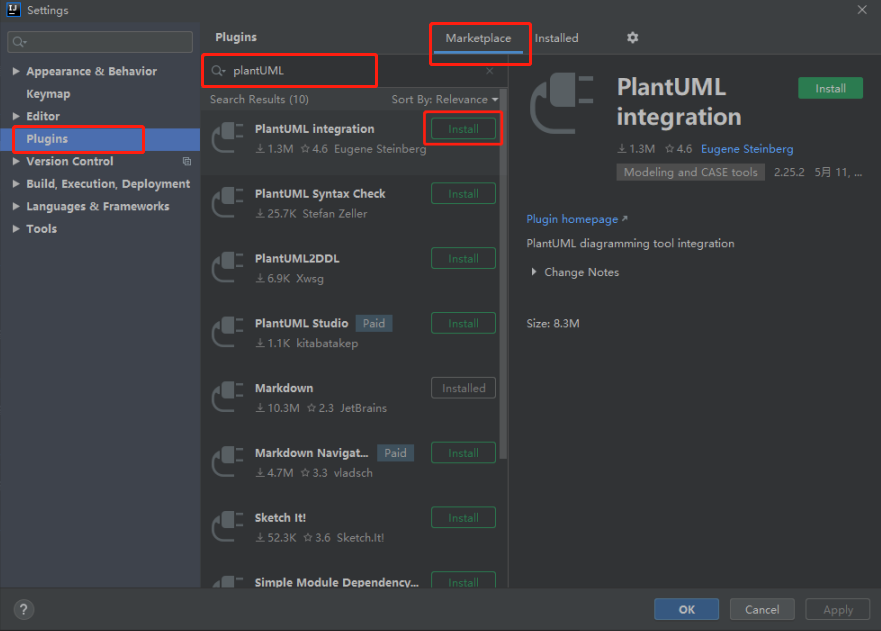Viewport: 881px width, 631px height.
Task: Open the Sort By Relevance dropdown
Action: tap(444, 100)
